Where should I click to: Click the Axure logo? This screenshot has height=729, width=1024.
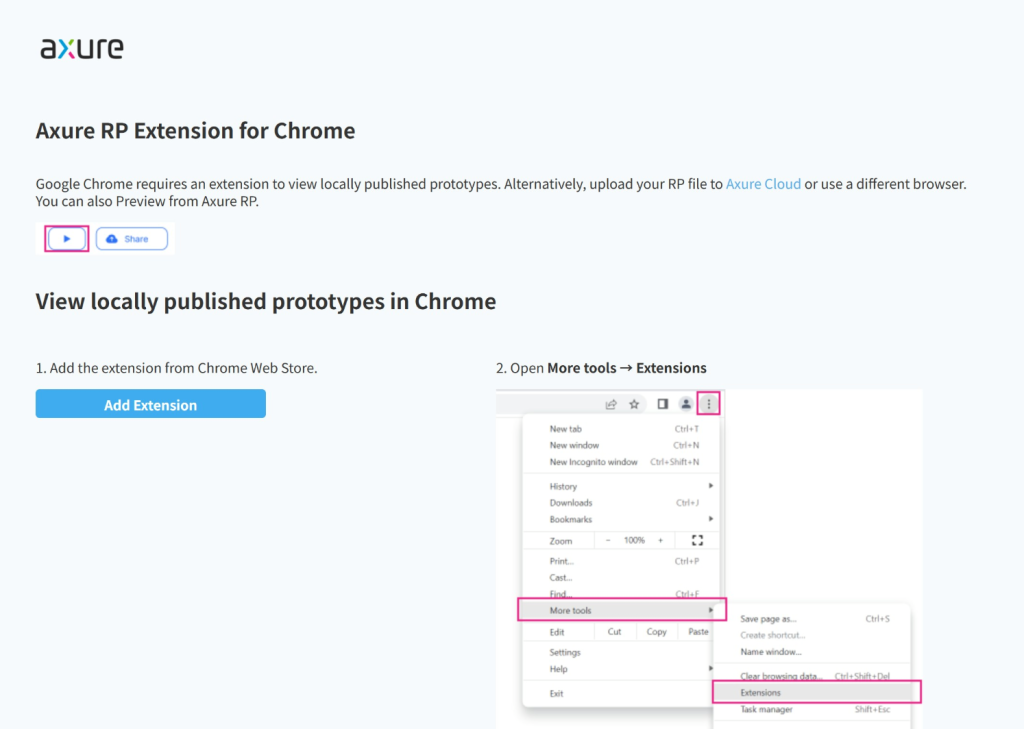tap(82, 48)
